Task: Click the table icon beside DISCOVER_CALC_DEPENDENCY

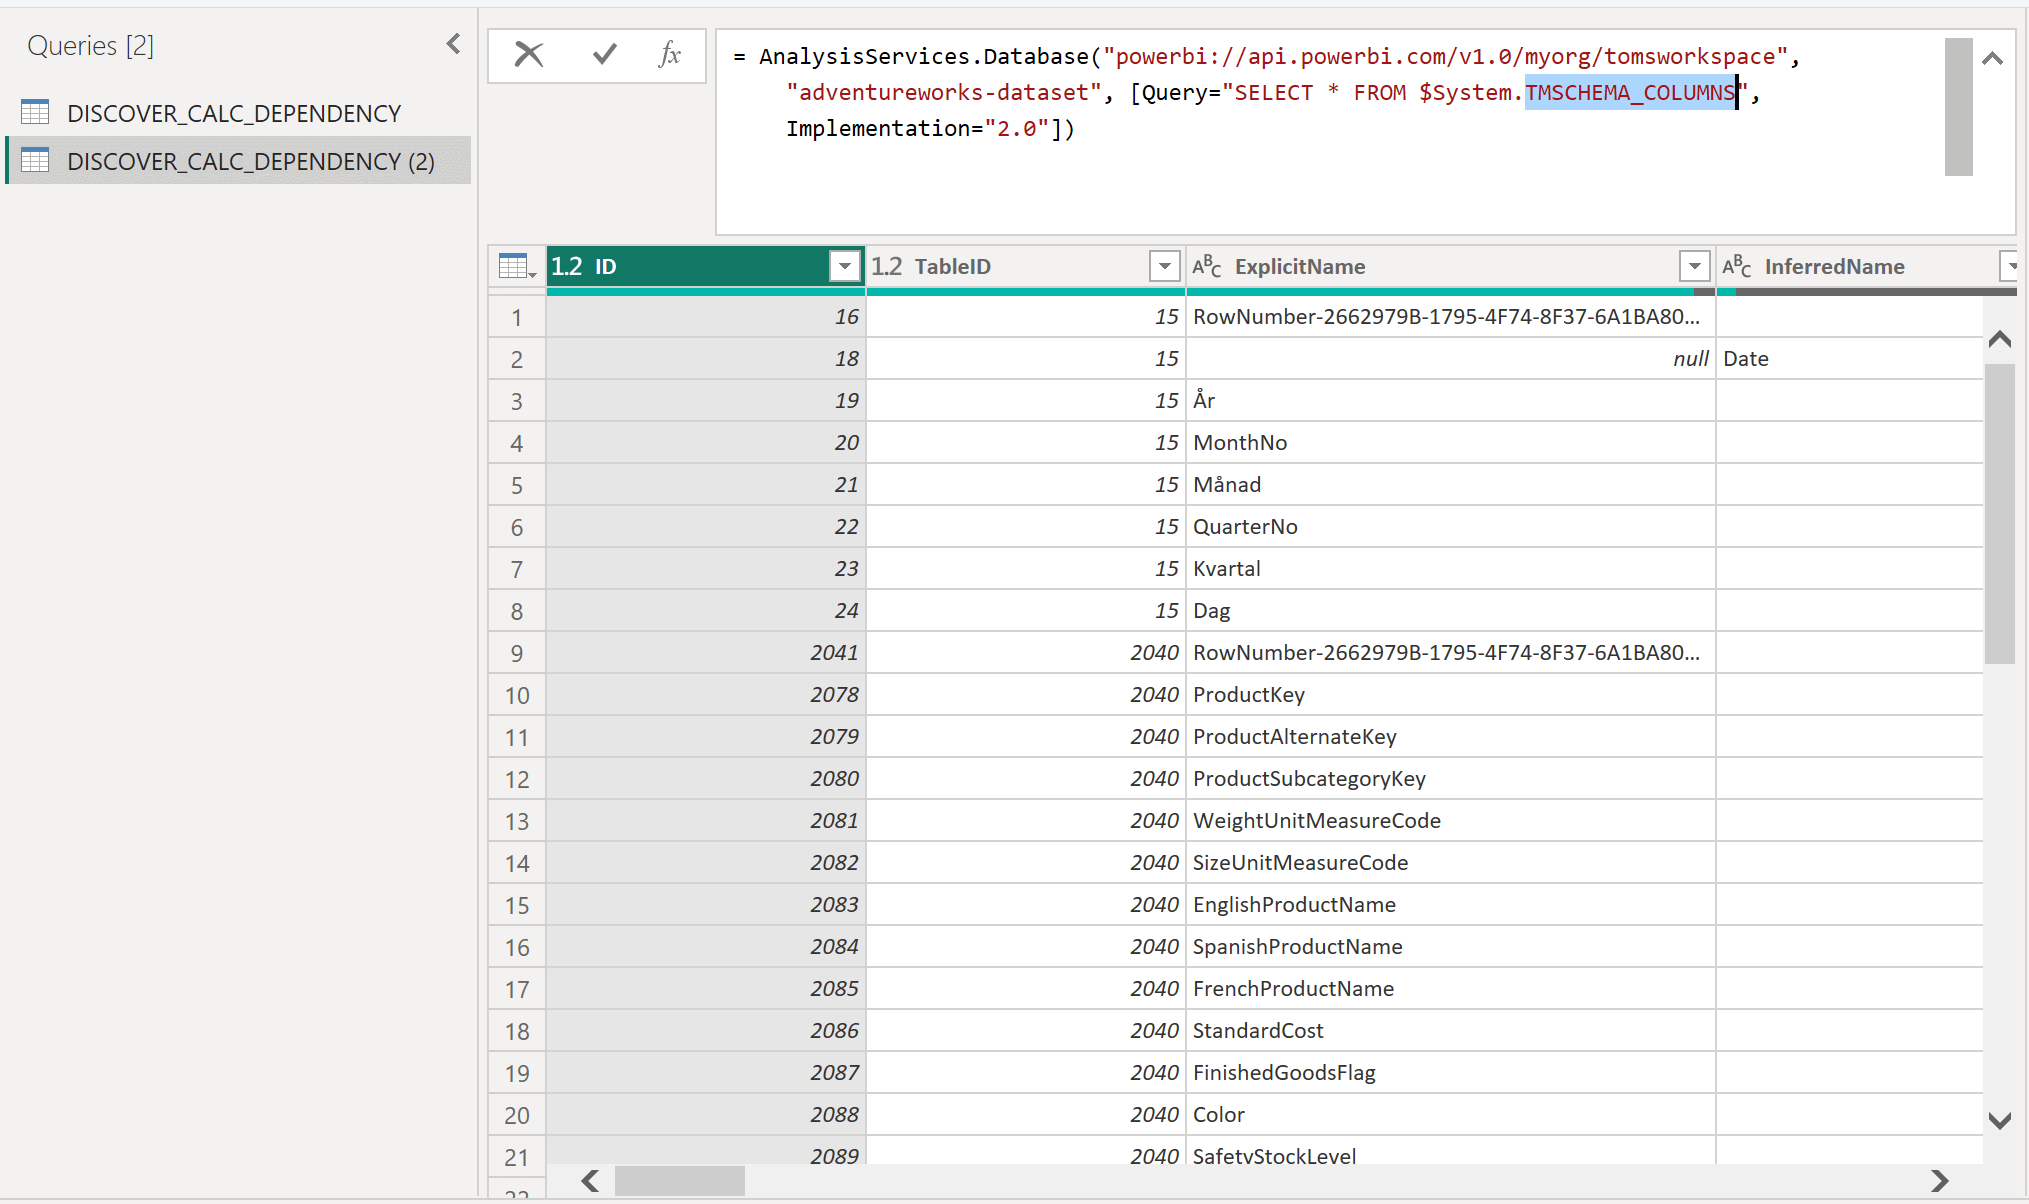Action: pos(36,112)
